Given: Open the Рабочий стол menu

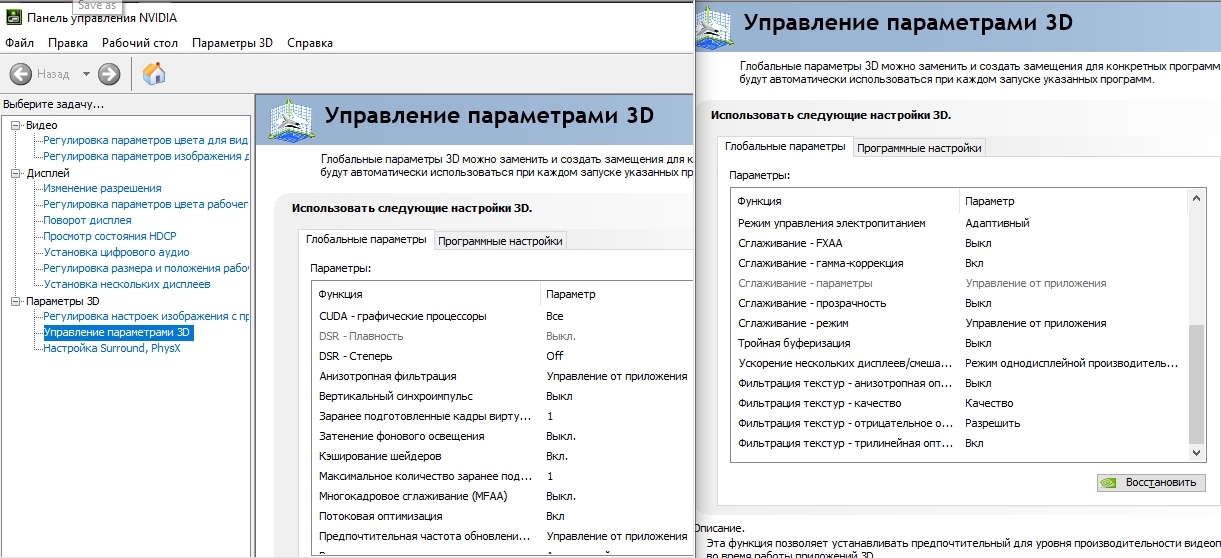Looking at the screenshot, I should tap(140, 43).
